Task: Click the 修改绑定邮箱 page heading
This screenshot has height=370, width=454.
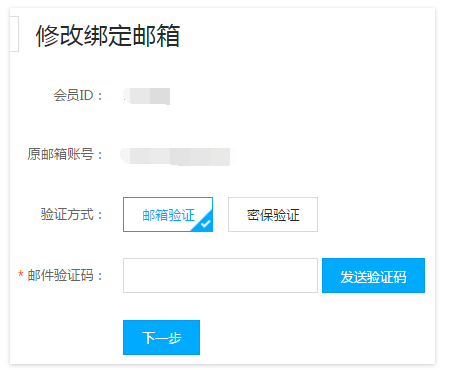Action: click(x=108, y=36)
